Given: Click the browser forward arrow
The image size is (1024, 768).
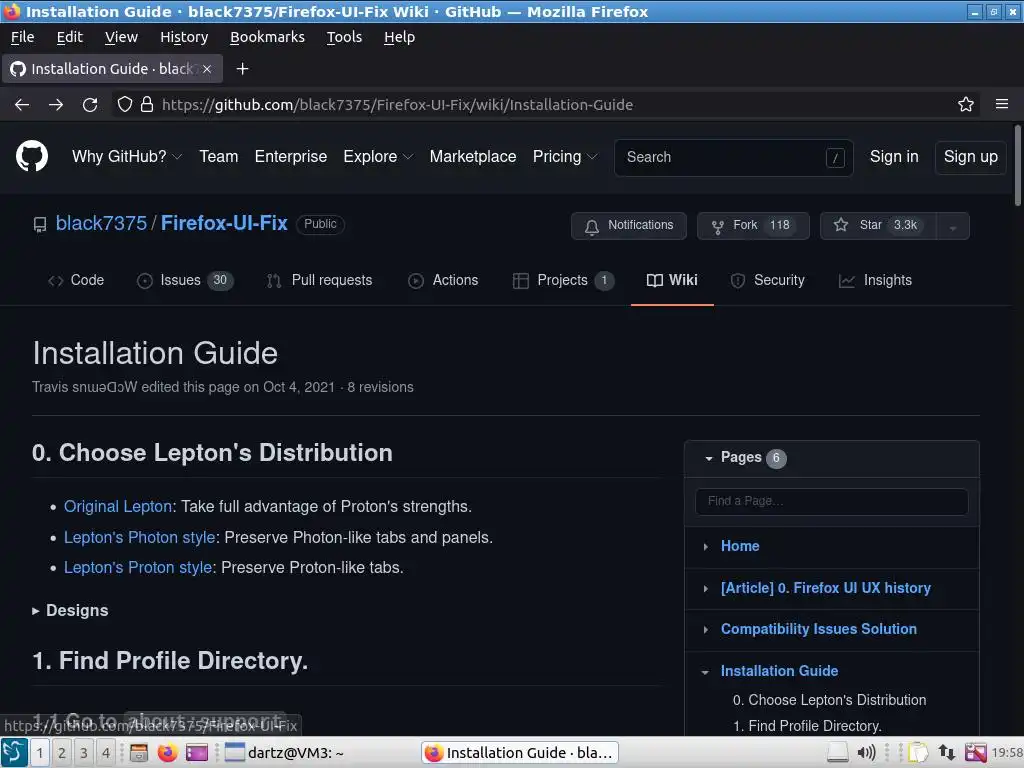Looking at the screenshot, I should click(x=56, y=104).
